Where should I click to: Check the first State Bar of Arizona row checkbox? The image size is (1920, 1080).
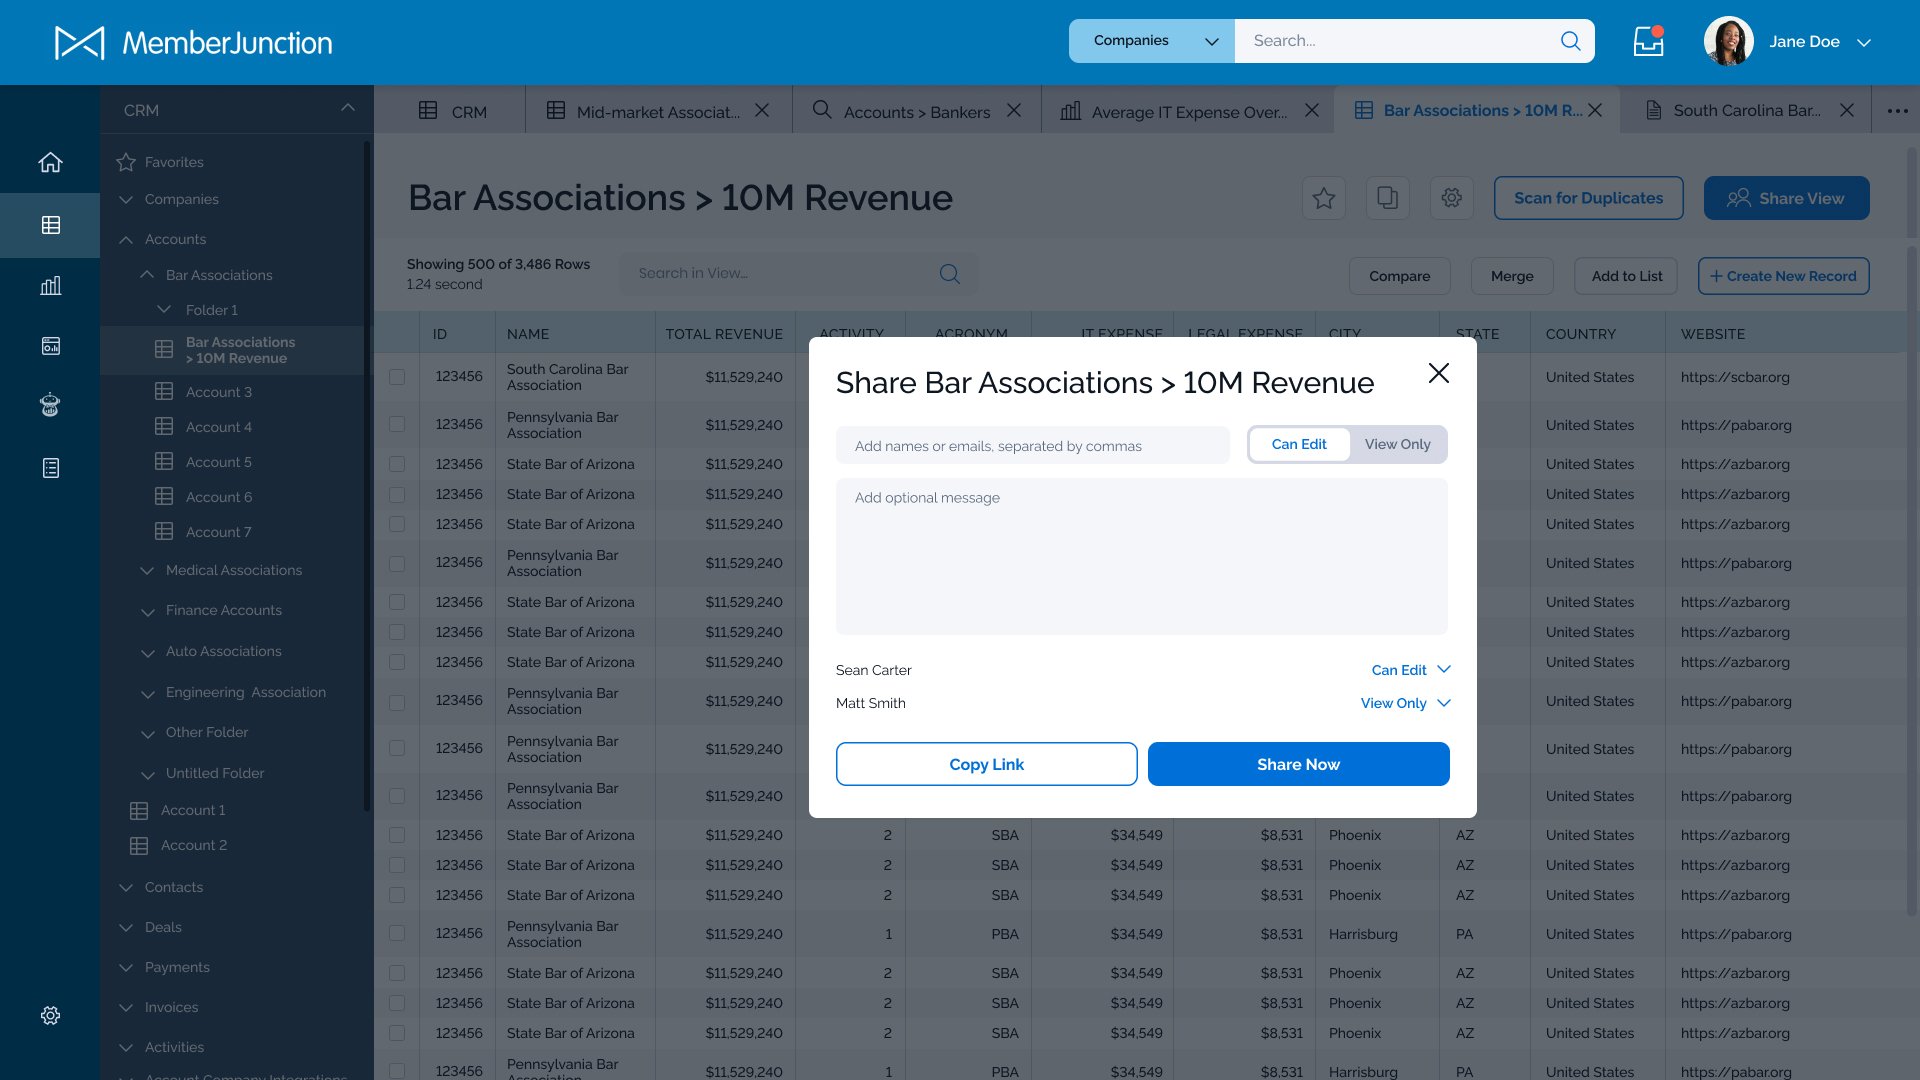pos(397,464)
